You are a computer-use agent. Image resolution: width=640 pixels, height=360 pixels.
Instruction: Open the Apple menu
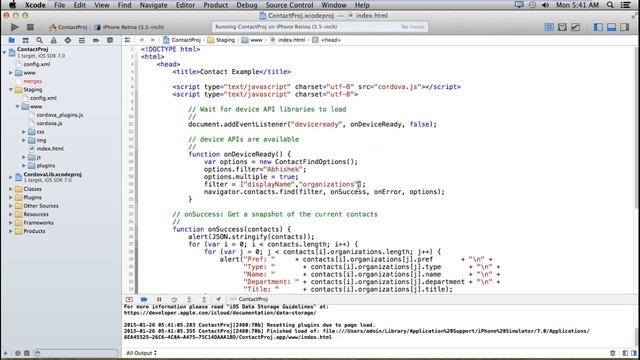click(x=12, y=5)
